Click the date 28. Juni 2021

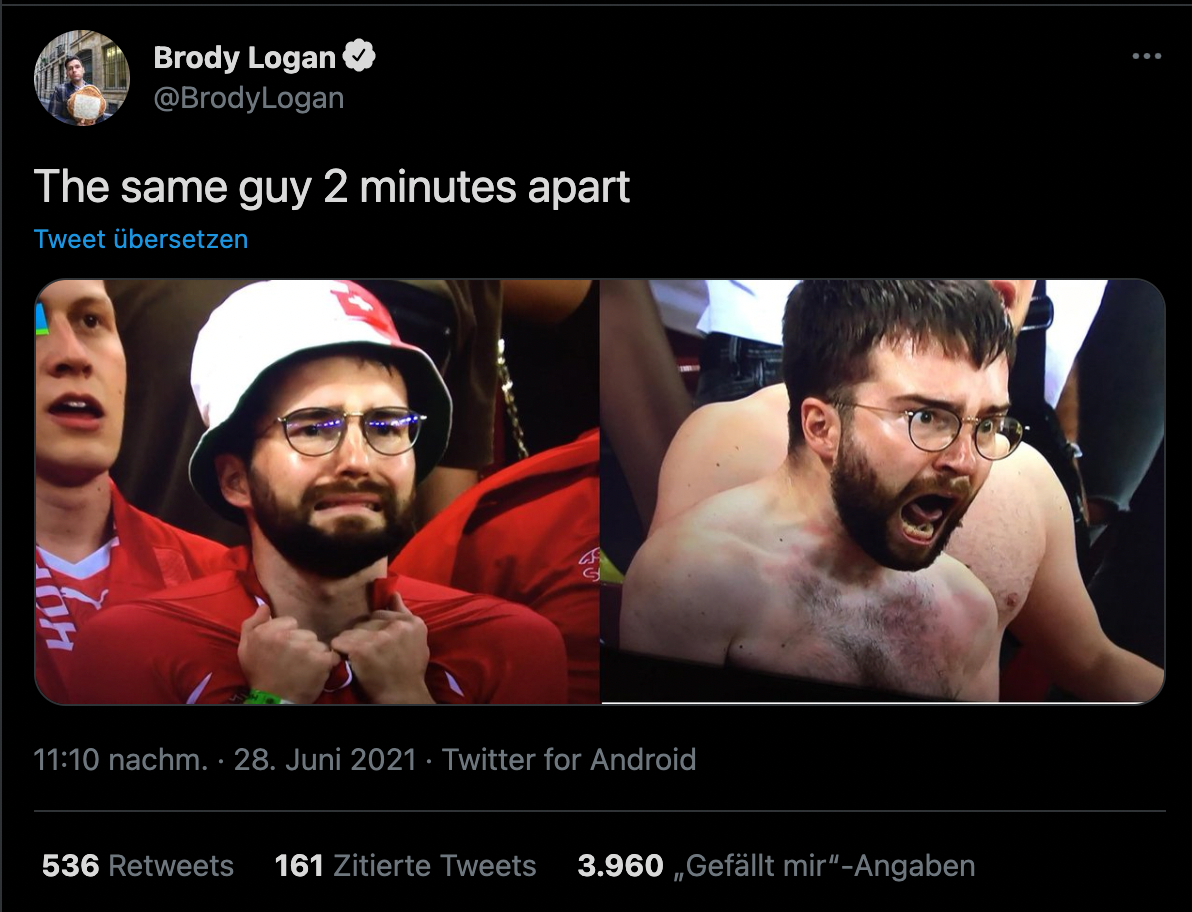click(x=325, y=760)
